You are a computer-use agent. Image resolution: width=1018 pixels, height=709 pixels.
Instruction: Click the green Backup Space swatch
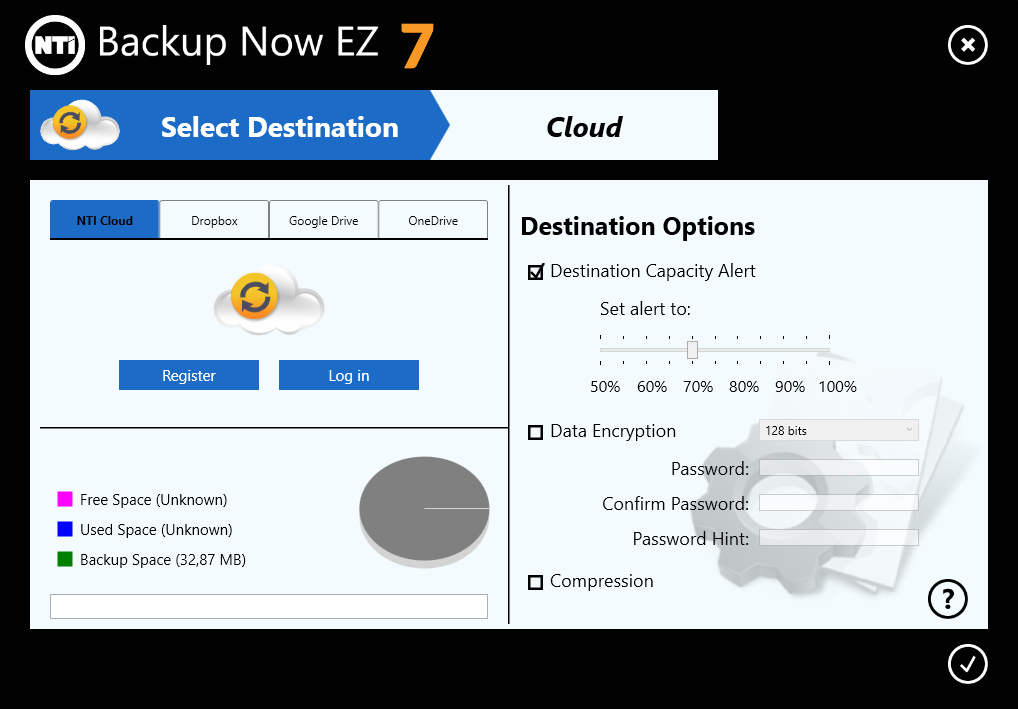[65, 559]
